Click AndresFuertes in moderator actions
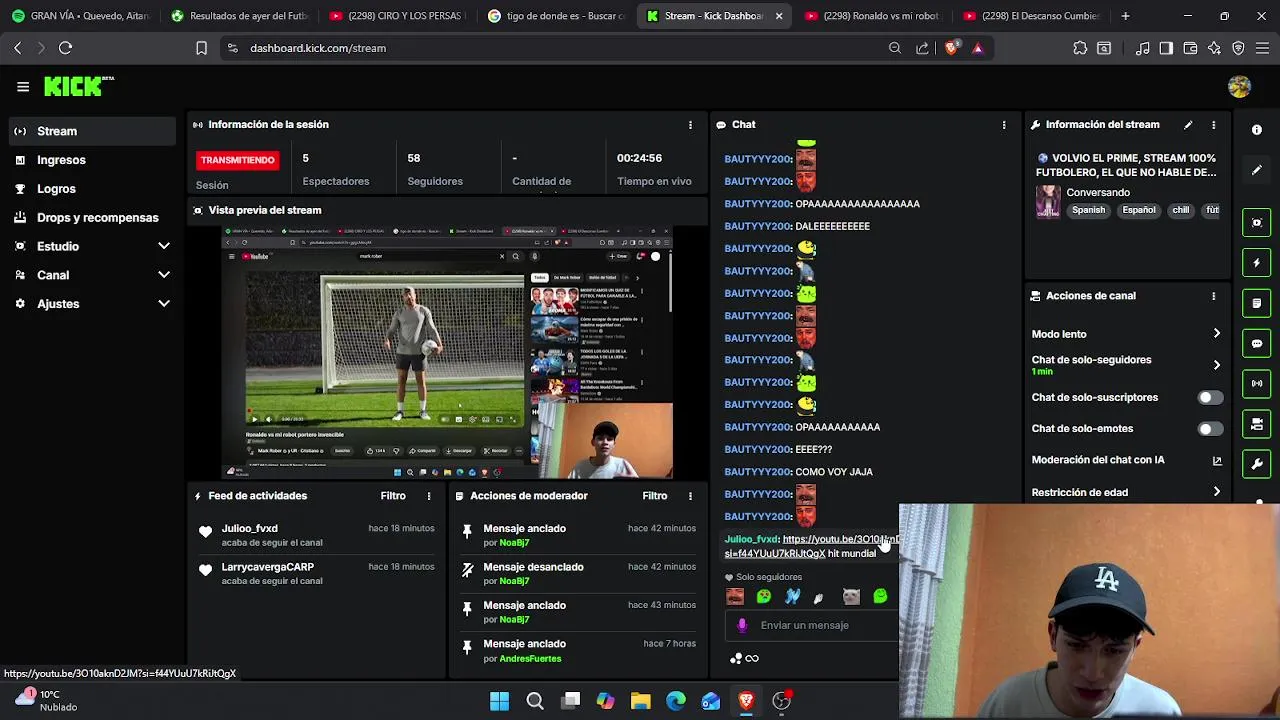The width and height of the screenshot is (1280, 720). click(x=530, y=659)
